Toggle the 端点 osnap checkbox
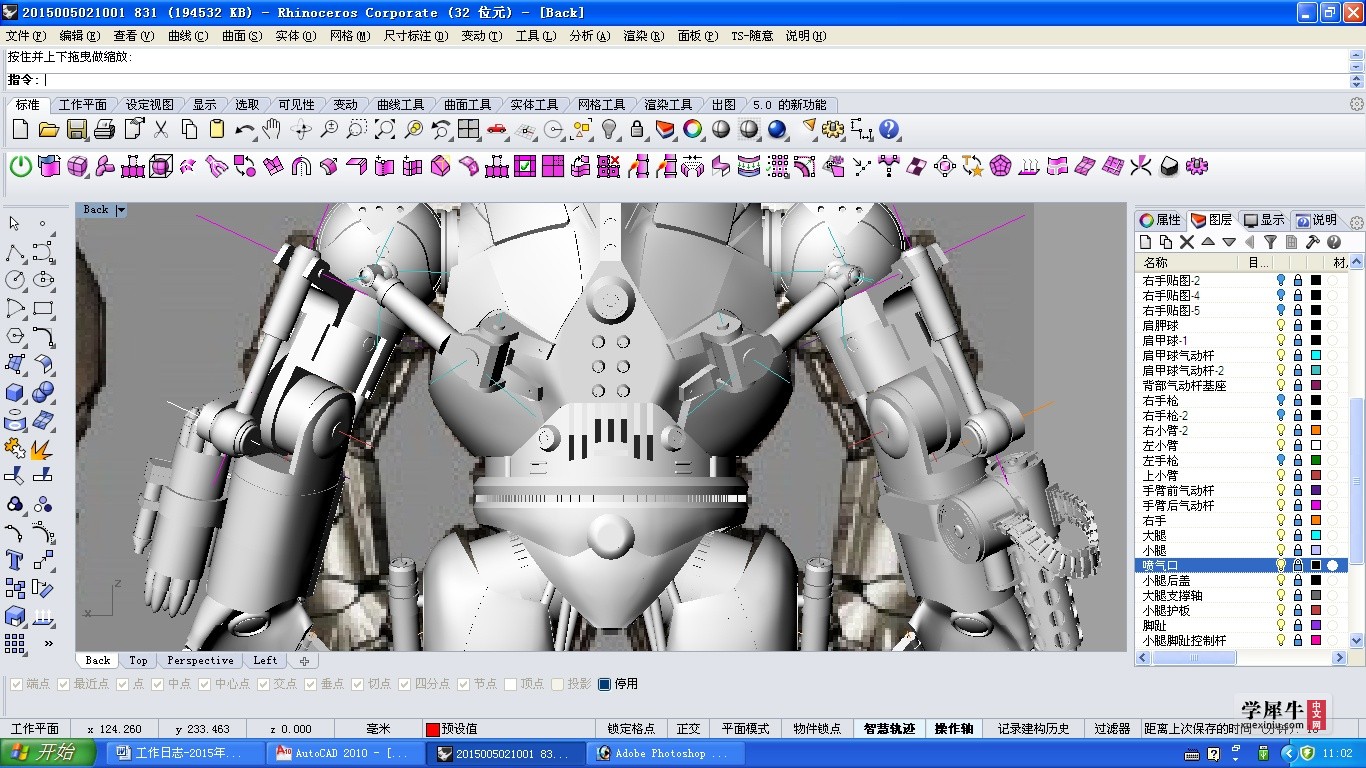This screenshot has height=768, width=1366. click(16, 684)
